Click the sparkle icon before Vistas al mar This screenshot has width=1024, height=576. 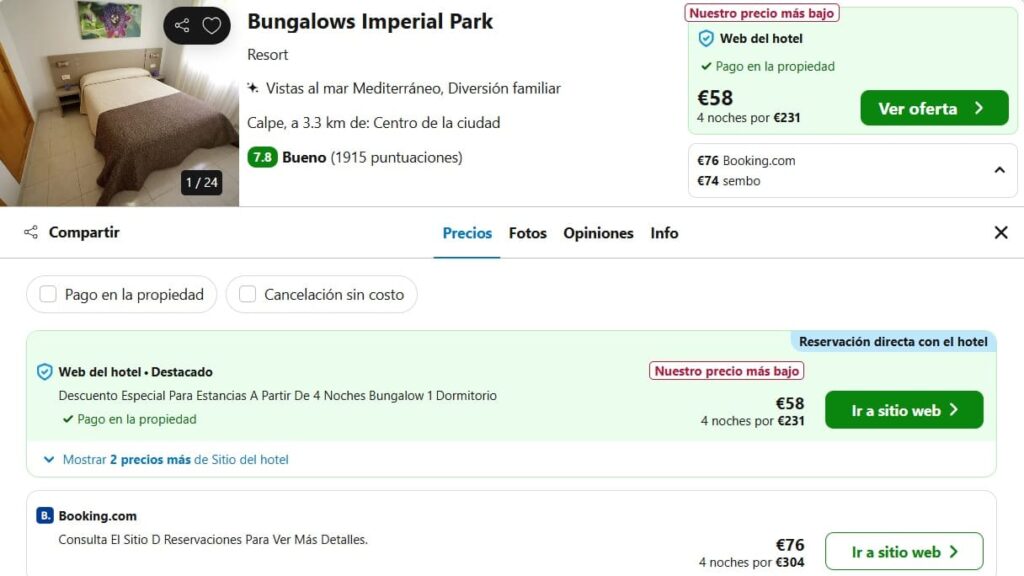pyautogui.click(x=253, y=88)
